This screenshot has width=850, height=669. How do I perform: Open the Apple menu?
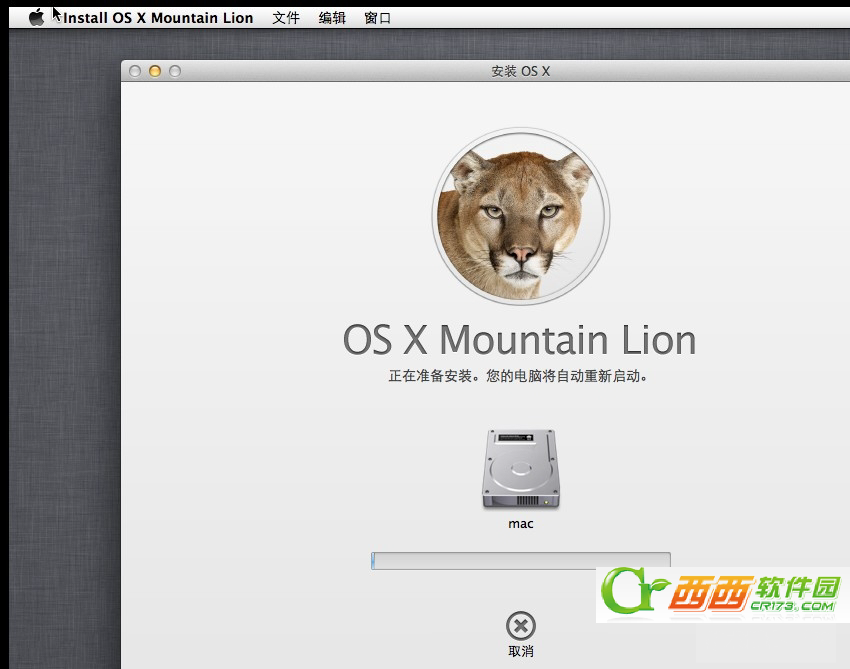coord(36,18)
